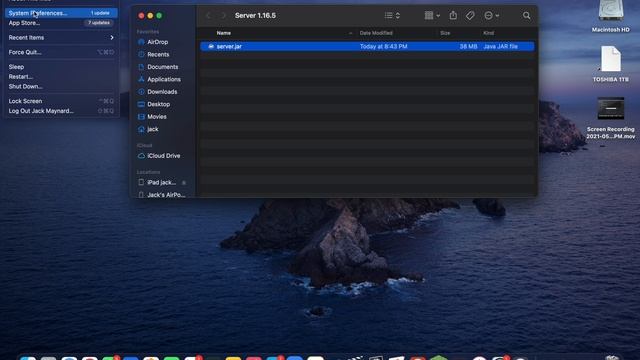This screenshot has width=640, height=360.
Task: Click the iCloud Drive cloud icon
Action: [x=141, y=156]
